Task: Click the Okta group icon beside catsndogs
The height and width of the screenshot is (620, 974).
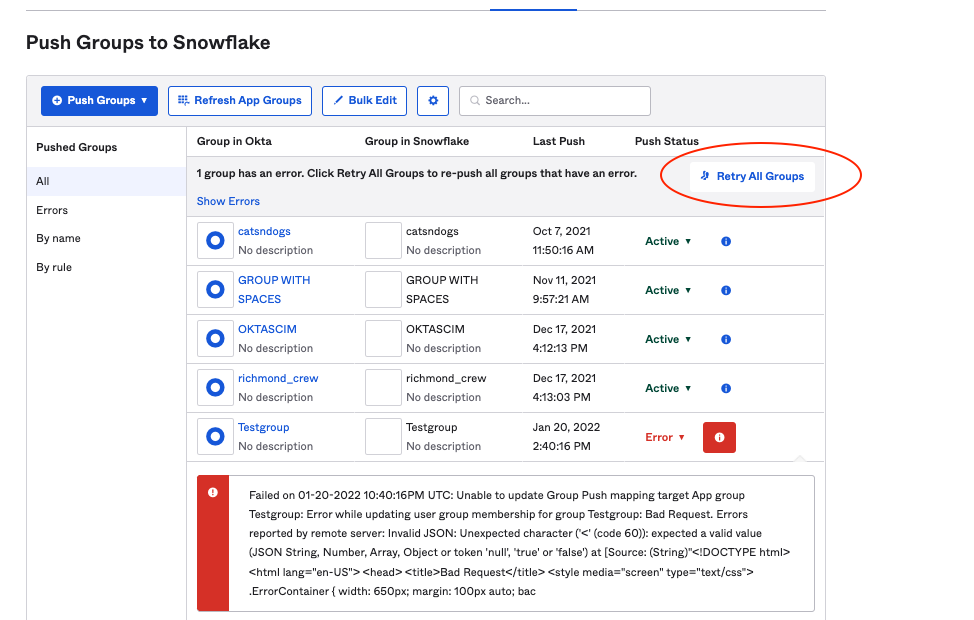Action: (213, 240)
